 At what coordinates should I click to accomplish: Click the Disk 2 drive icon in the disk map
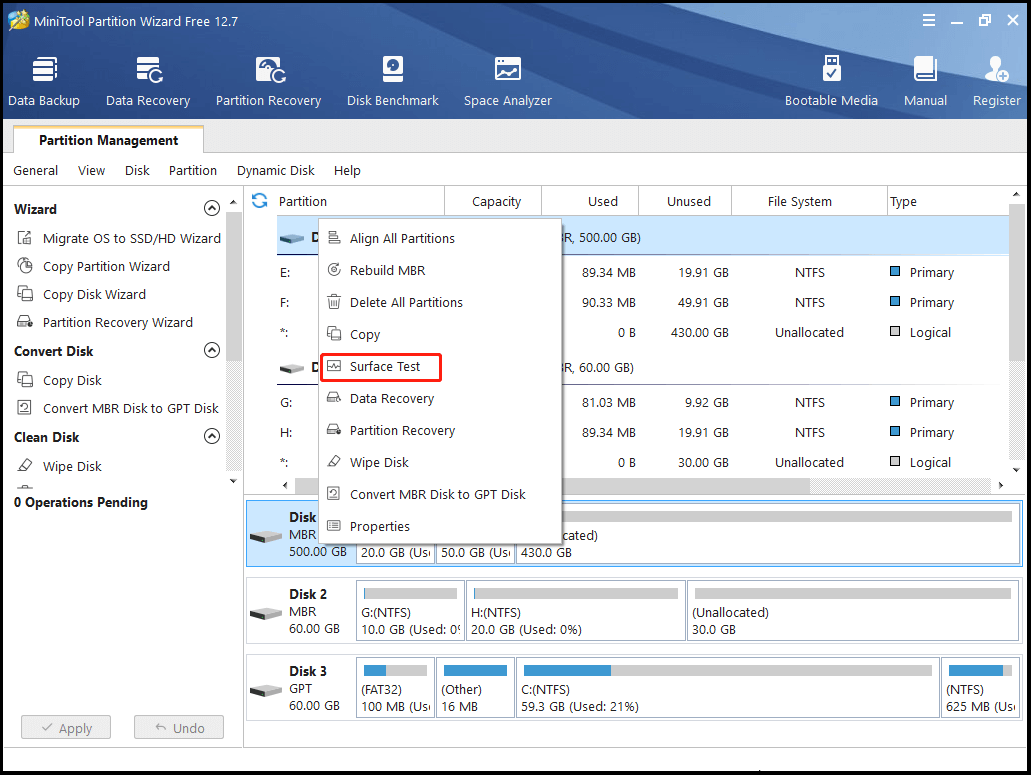266,613
